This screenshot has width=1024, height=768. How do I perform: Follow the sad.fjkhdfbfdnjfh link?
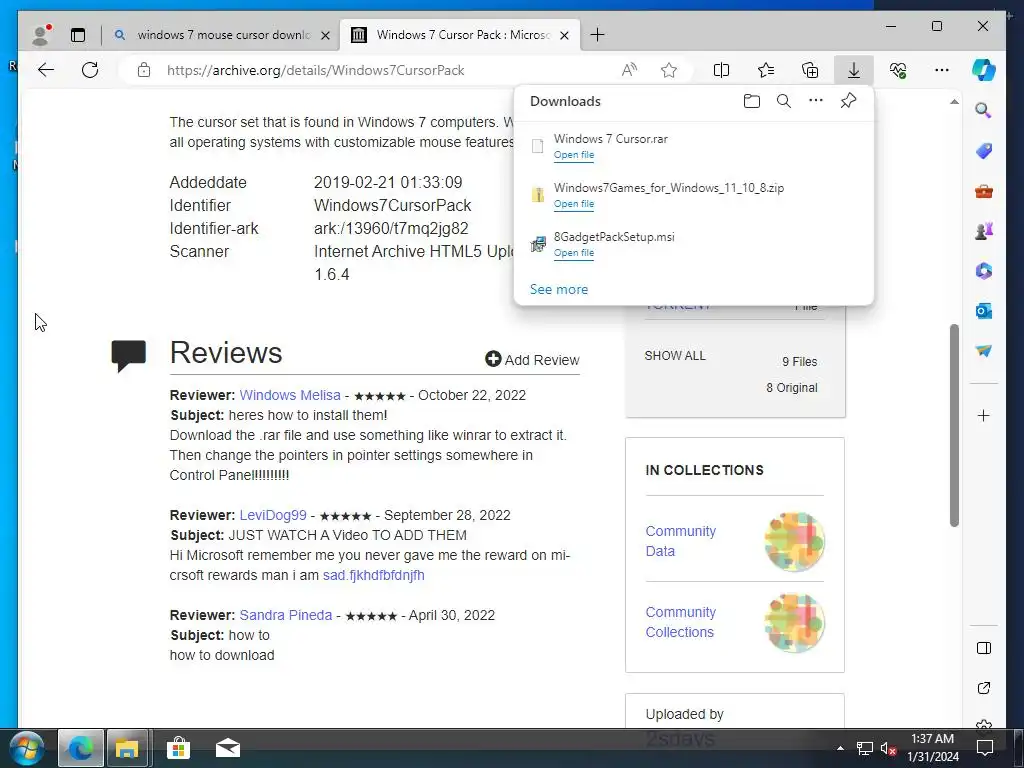pyautogui.click(x=374, y=575)
